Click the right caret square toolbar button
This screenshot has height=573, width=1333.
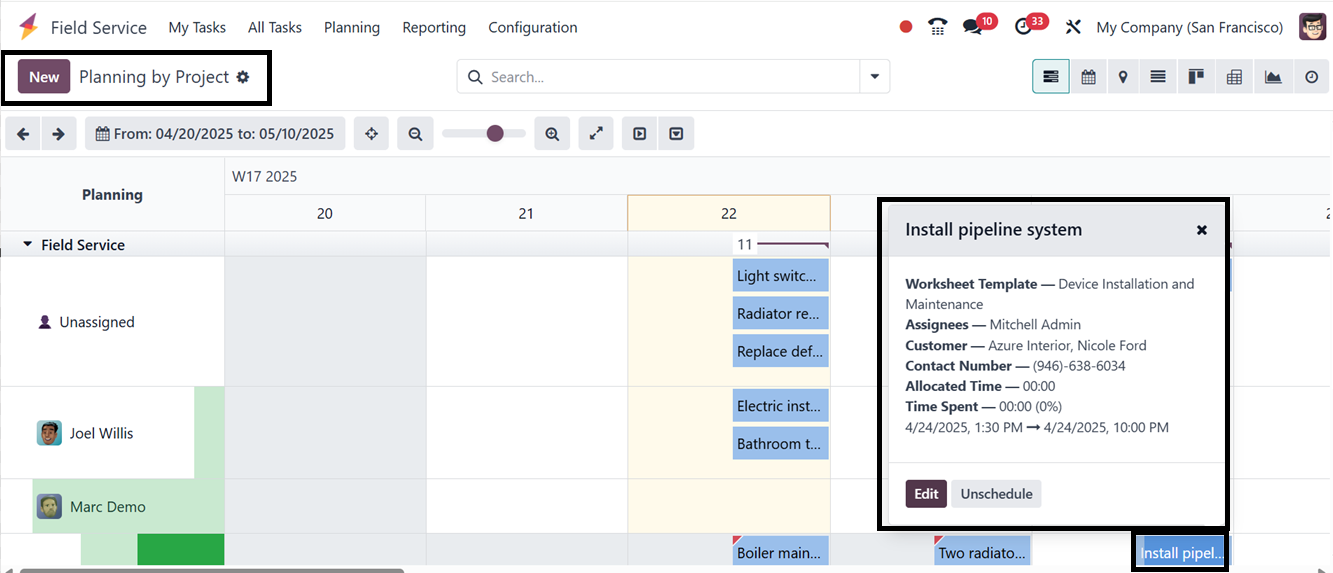[640, 133]
